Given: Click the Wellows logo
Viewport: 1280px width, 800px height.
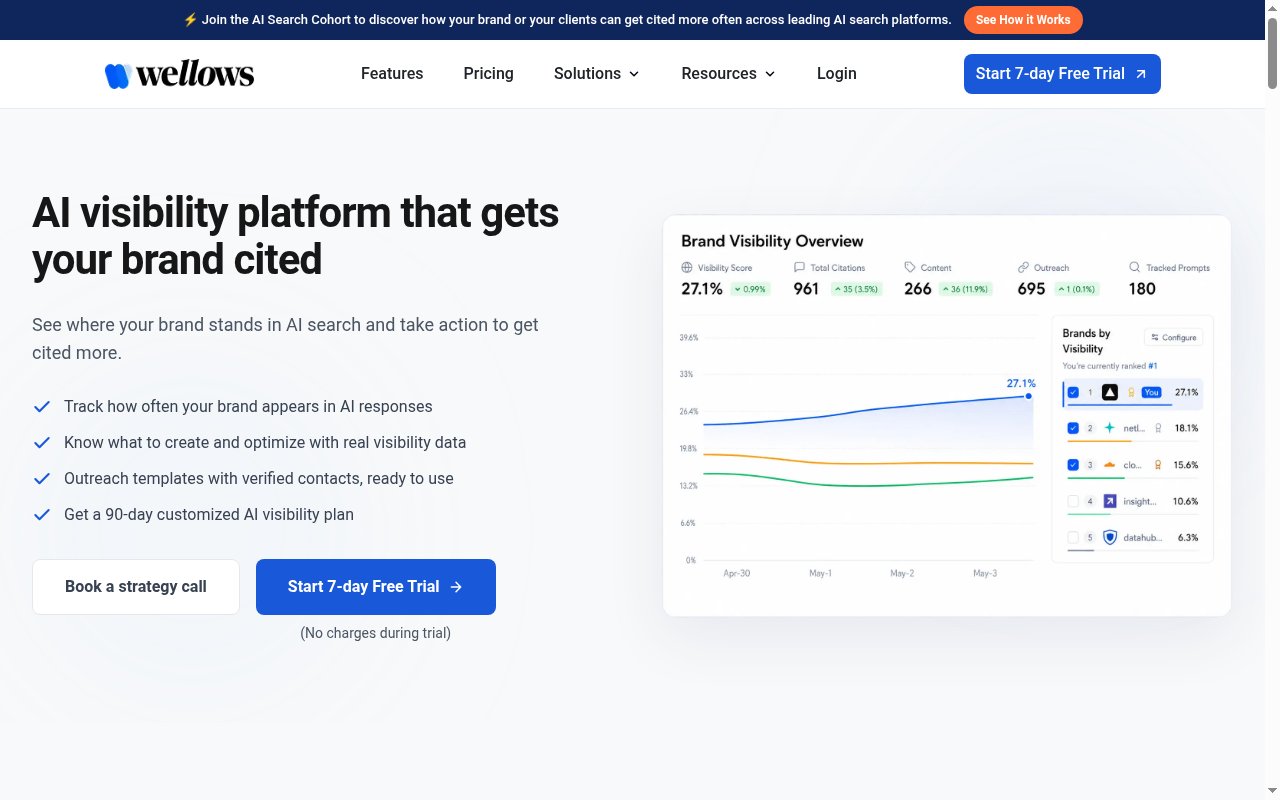Looking at the screenshot, I should click(180, 74).
